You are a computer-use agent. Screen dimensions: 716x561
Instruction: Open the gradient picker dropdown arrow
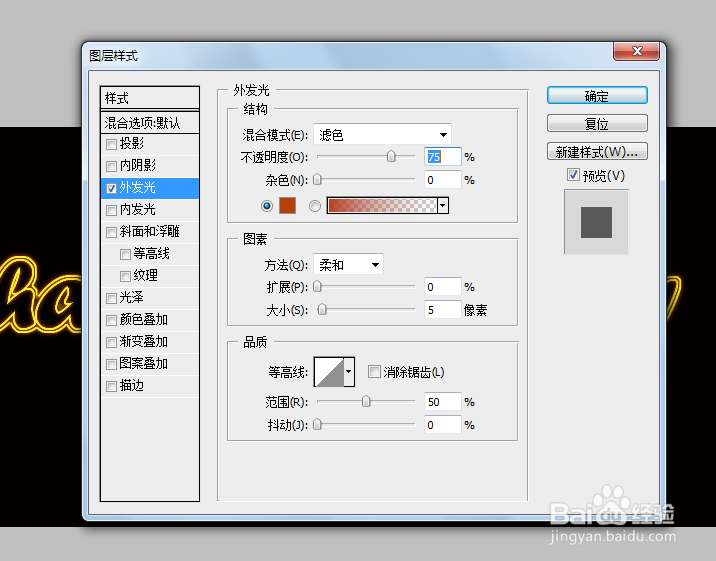(443, 205)
